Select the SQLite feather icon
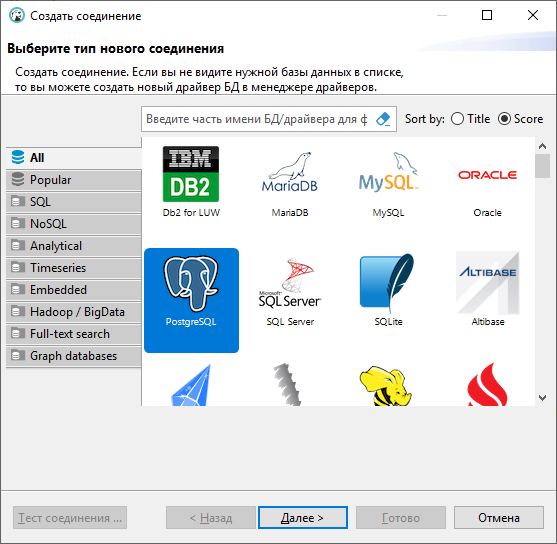The height and width of the screenshot is (544, 557). point(388,283)
